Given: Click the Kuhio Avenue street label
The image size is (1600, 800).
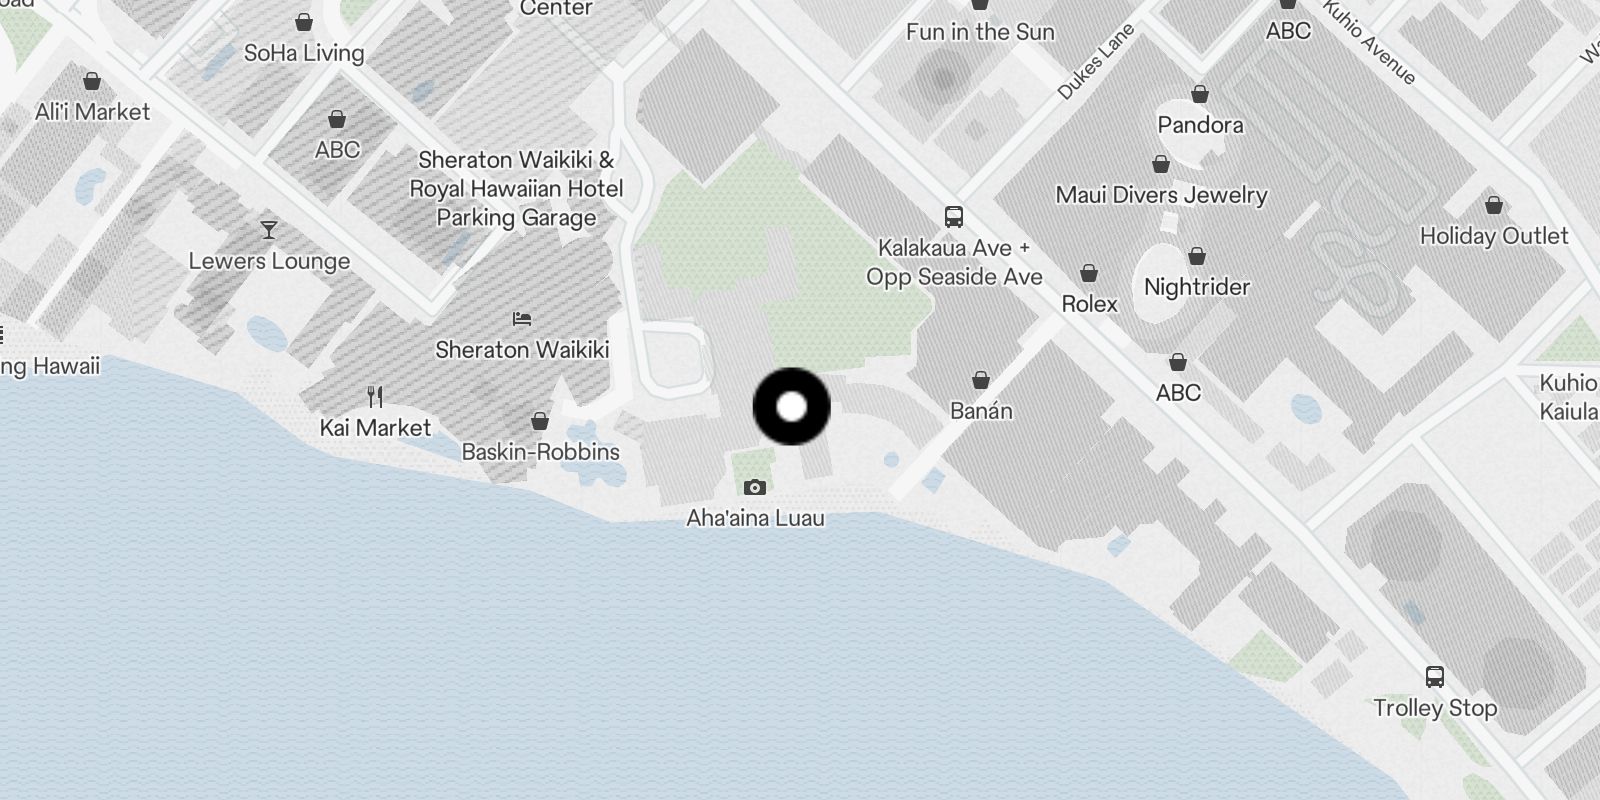Looking at the screenshot, I should 1369,43.
